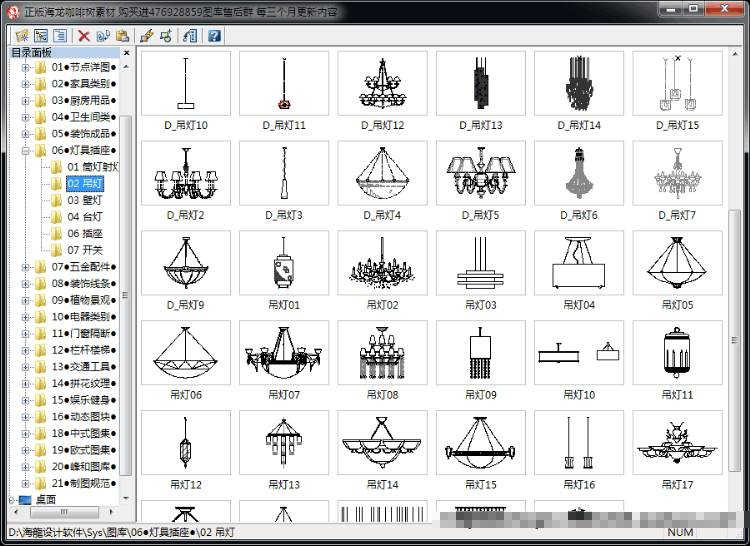Select the 07 开关 subfolder
The width and height of the screenshot is (750, 546).
[x=85, y=250]
